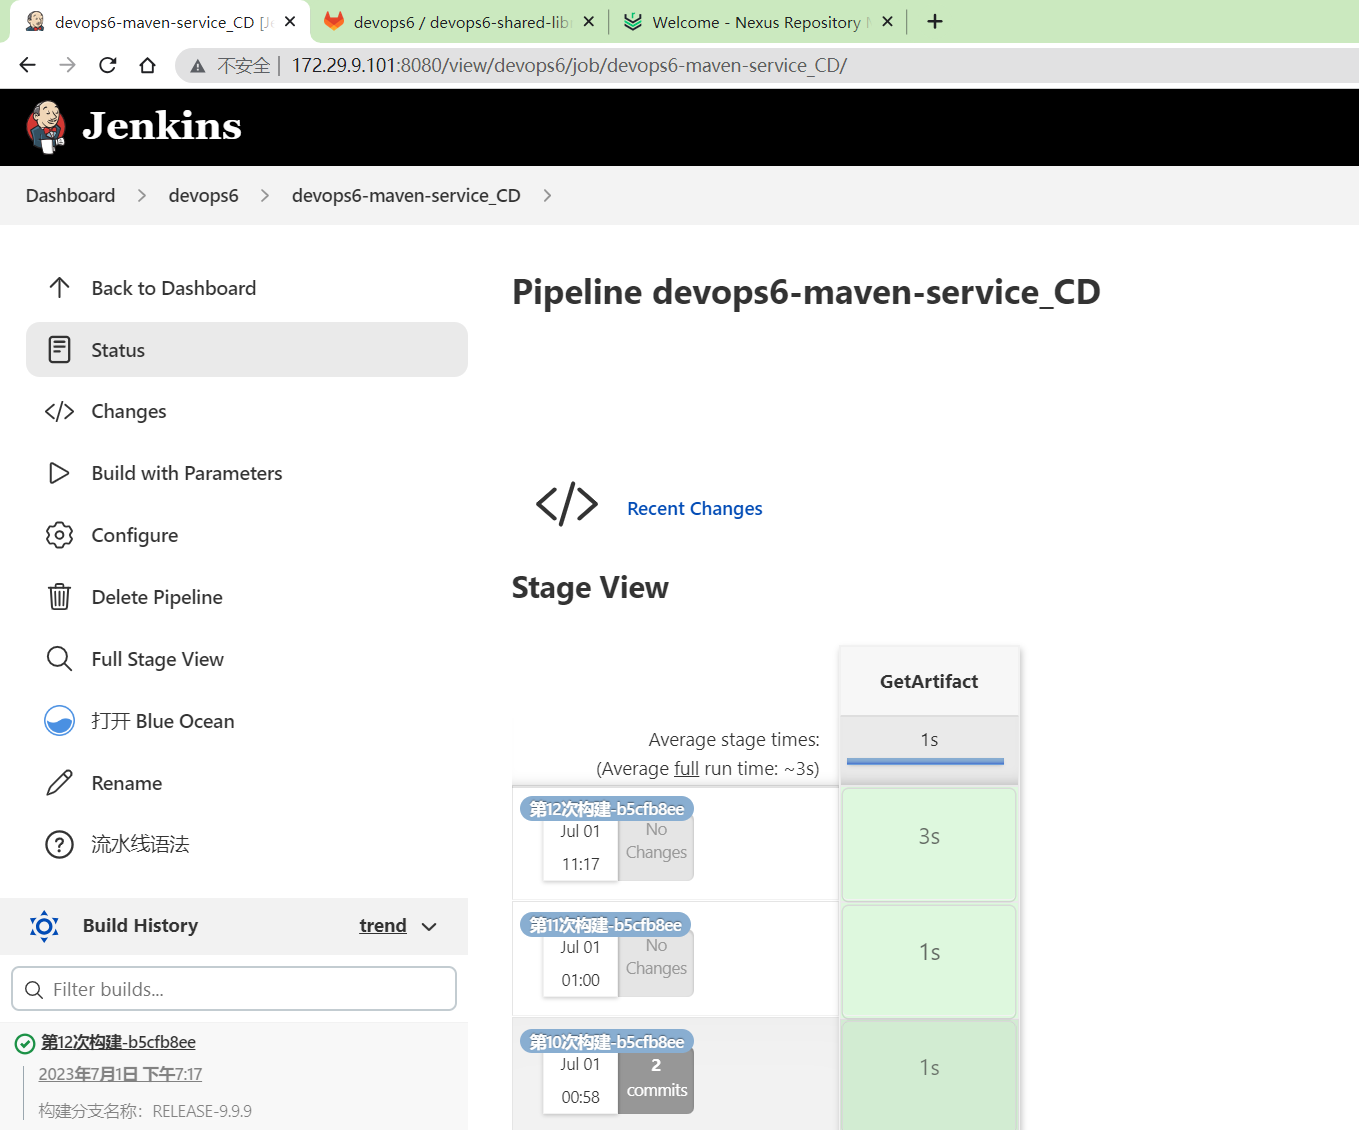Viewport: 1359px width, 1130px height.
Task: Expand chevron after devops6-maven-service_CD breadcrumb
Action: tap(547, 195)
